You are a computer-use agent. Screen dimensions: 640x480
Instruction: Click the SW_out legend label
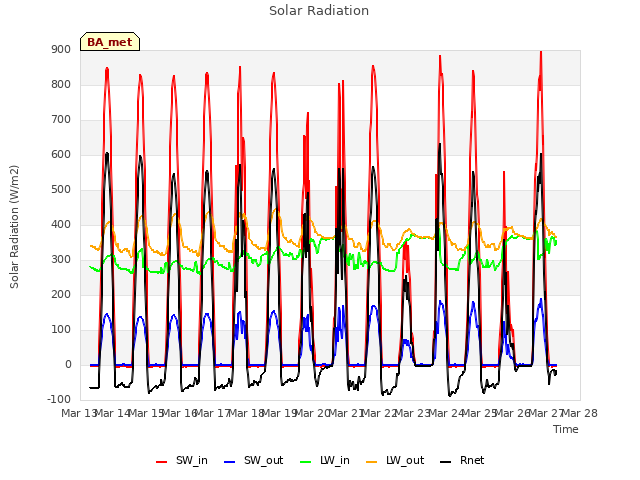[x=264, y=460]
